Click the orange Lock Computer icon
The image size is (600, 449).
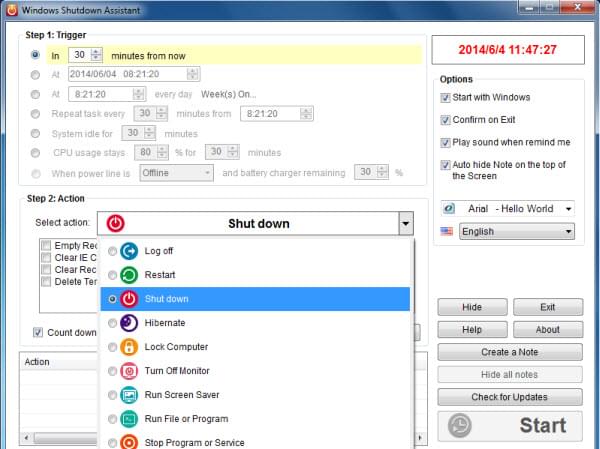[129, 347]
